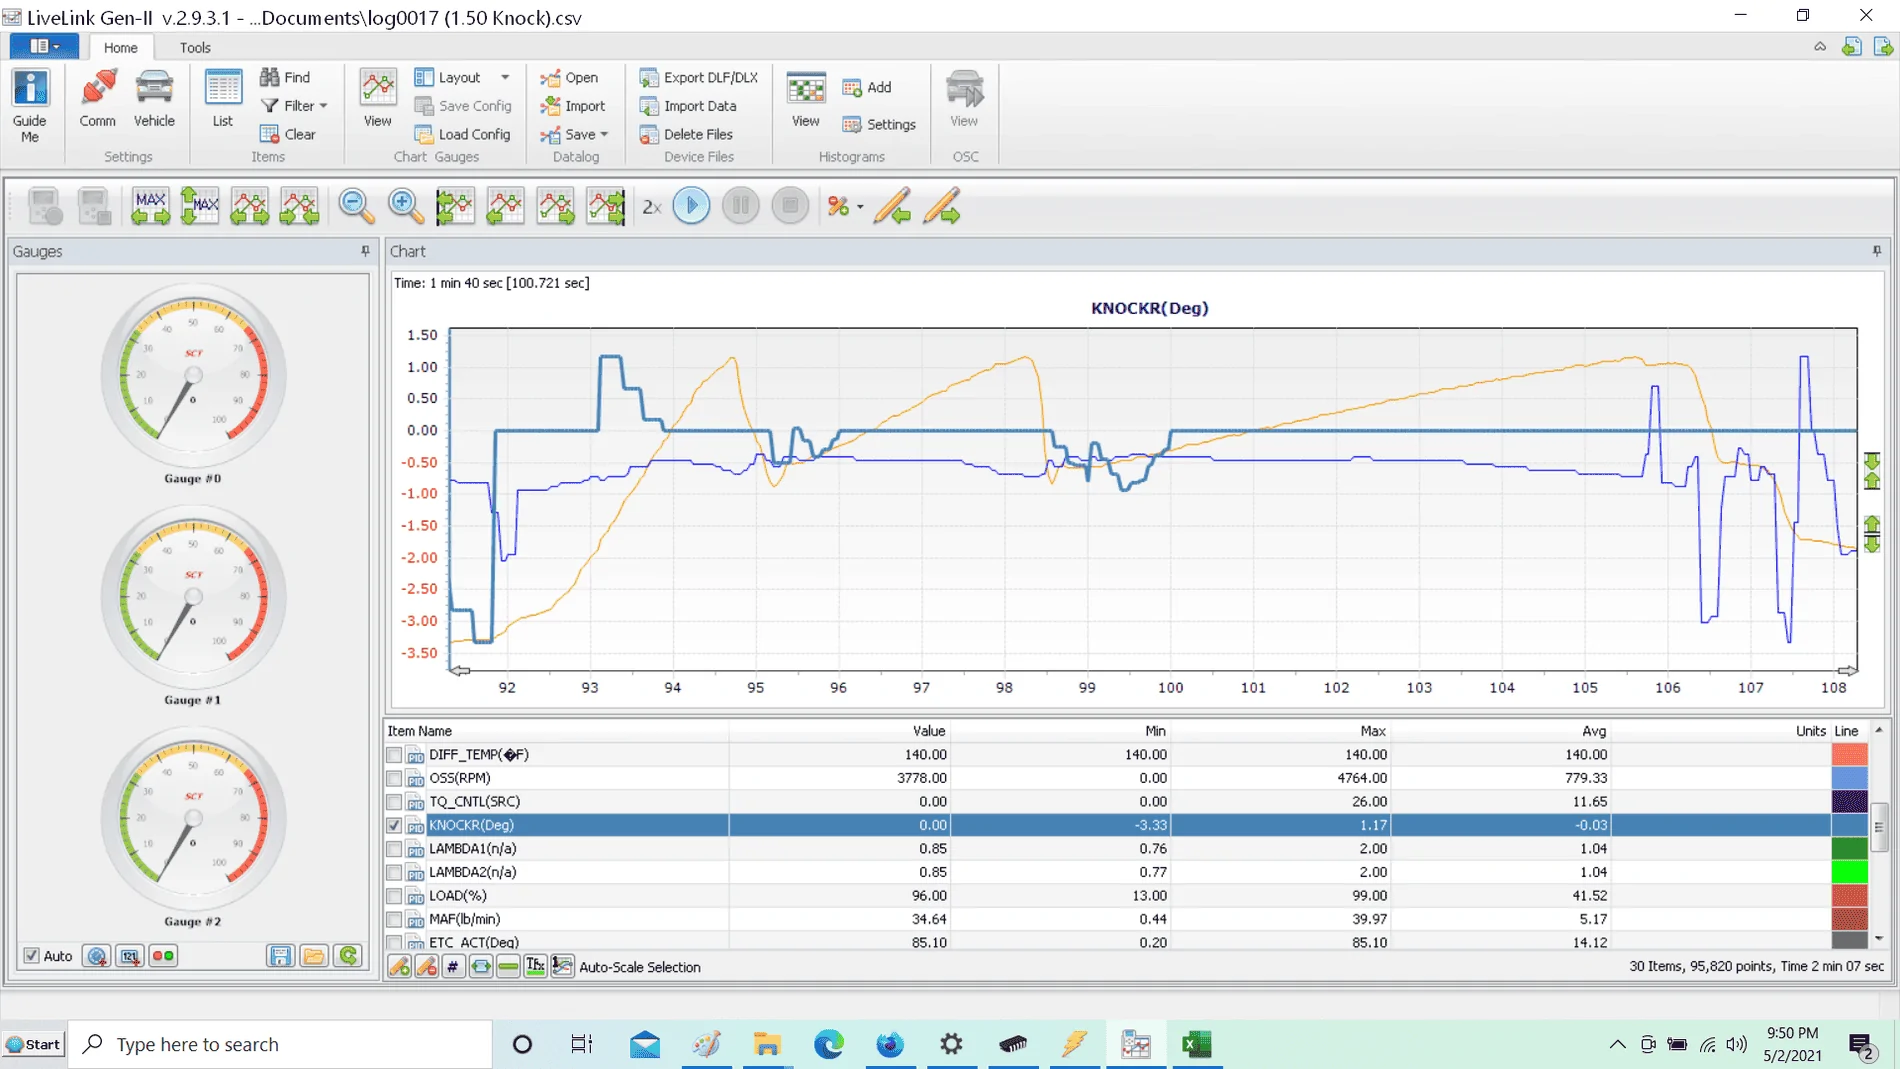Click the Import Data button
Viewport: 1900px width, 1069px height.
click(688, 106)
